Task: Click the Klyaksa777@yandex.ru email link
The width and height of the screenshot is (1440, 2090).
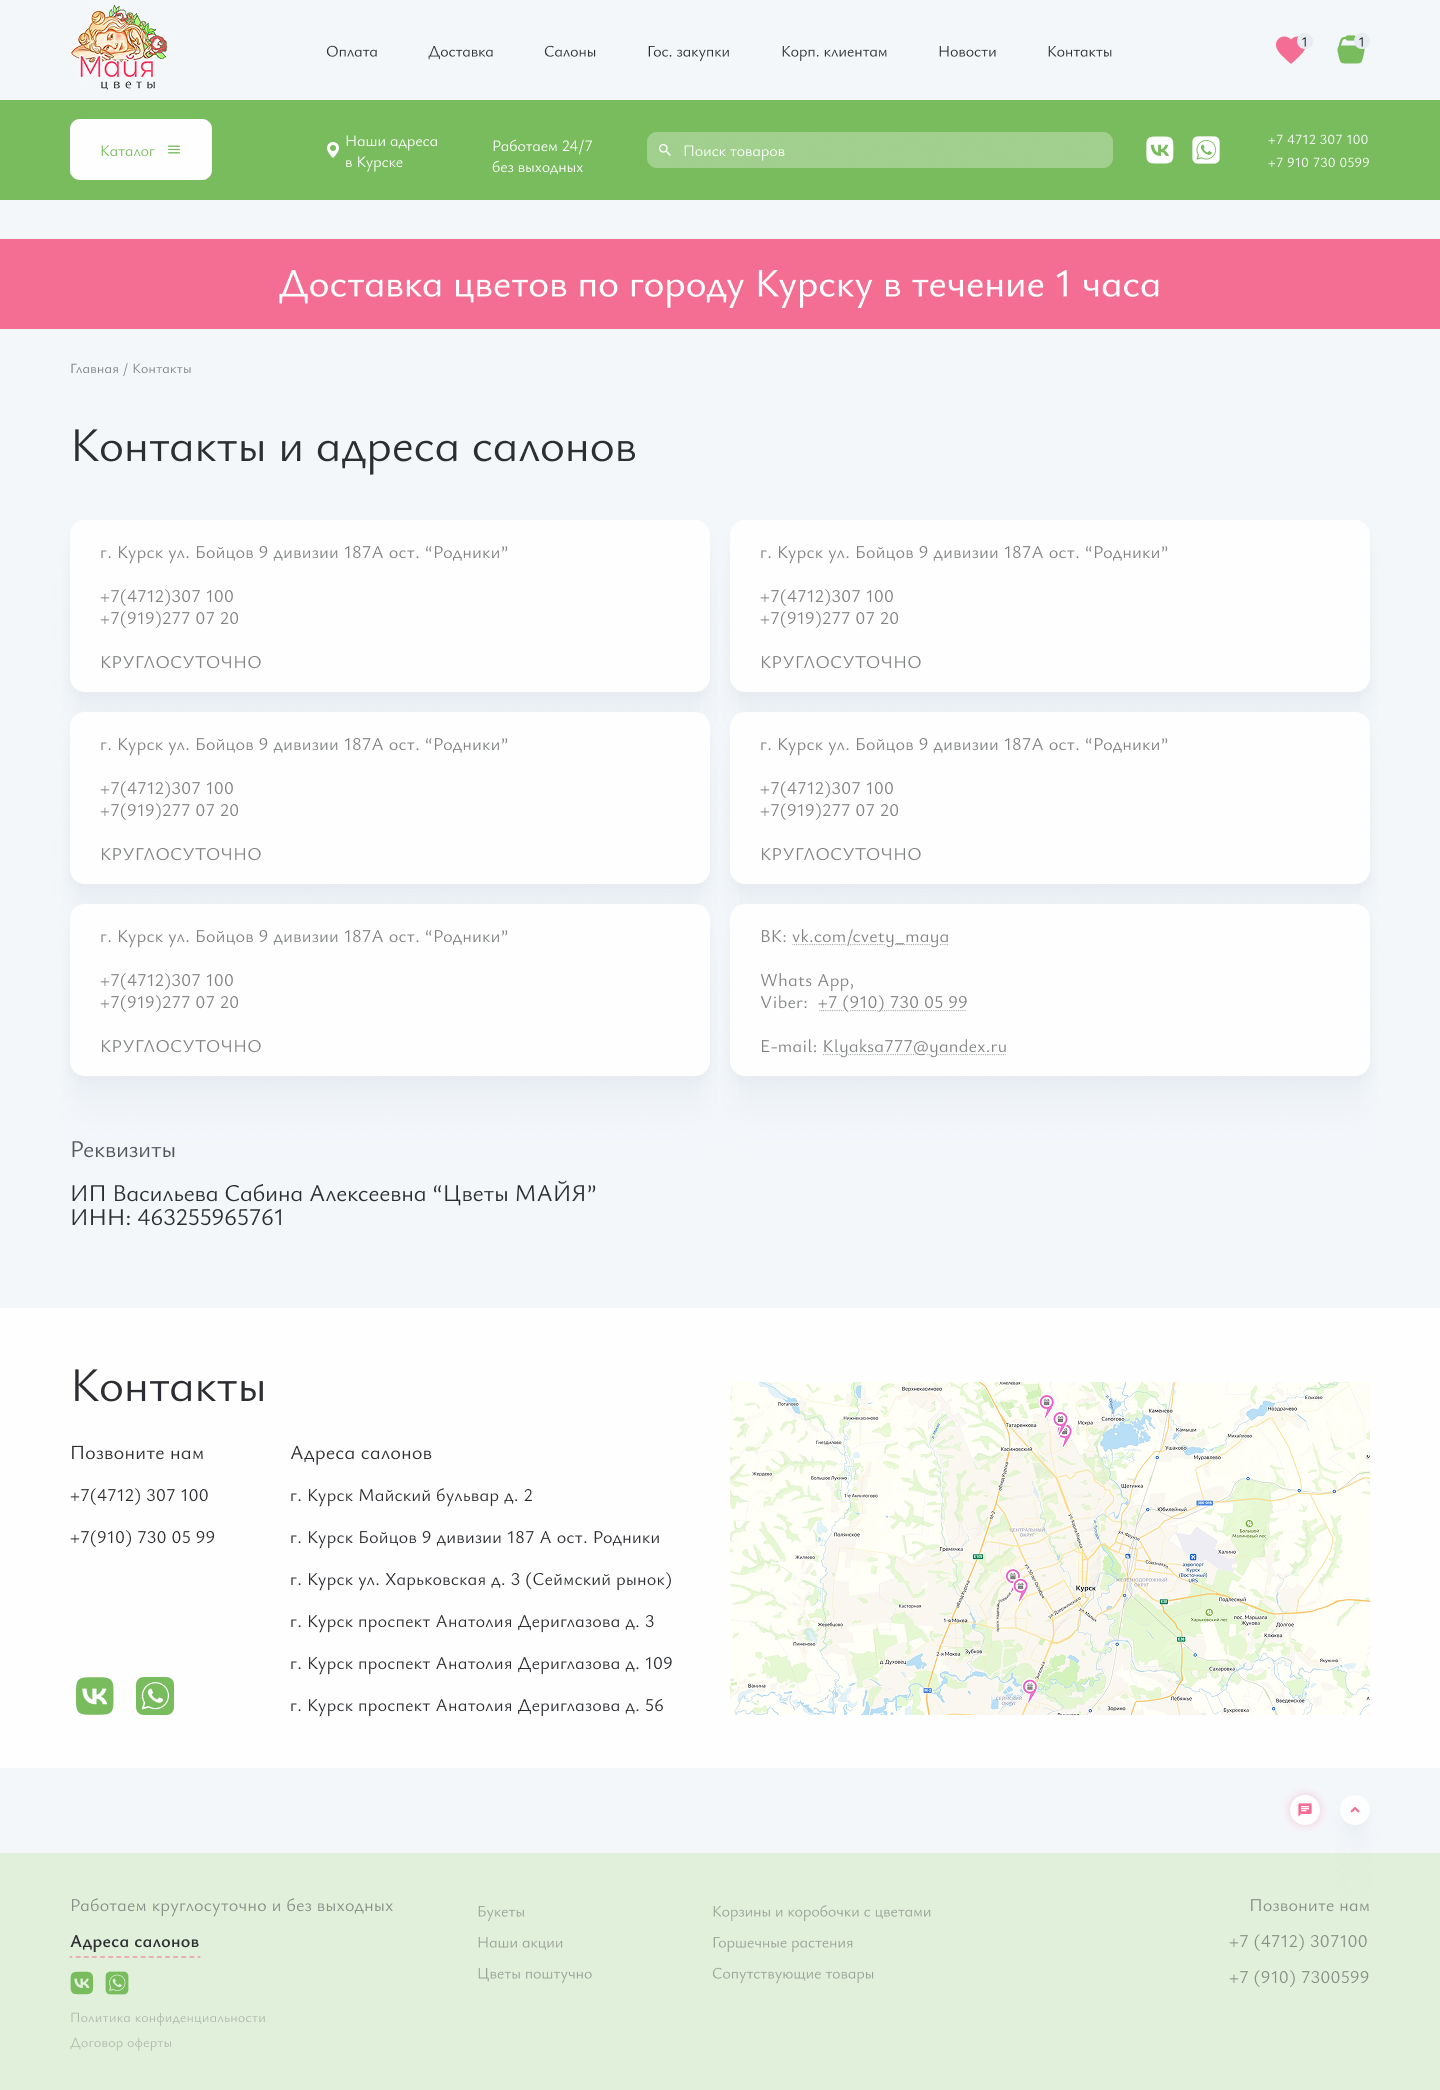Action: pyautogui.click(x=914, y=1047)
